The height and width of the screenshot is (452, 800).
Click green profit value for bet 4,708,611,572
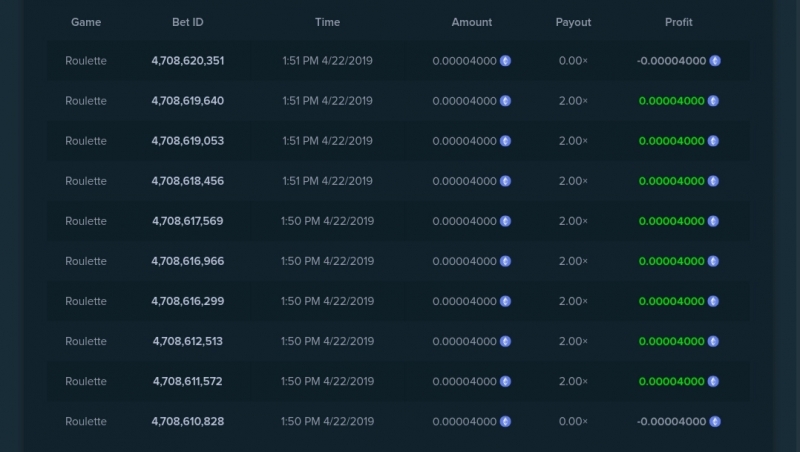[671, 381]
